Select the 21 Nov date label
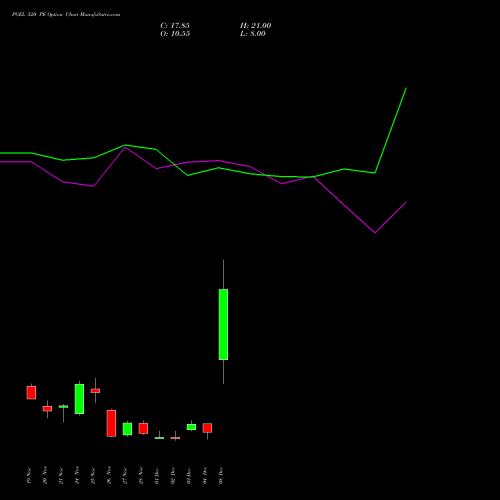The image size is (500, 500). tap(61, 475)
